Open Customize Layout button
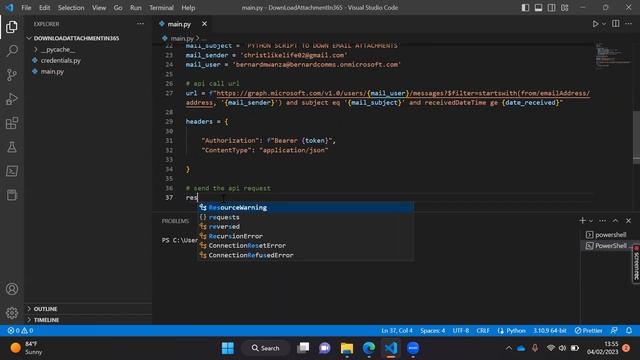The image size is (640, 360). click(564, 7)
